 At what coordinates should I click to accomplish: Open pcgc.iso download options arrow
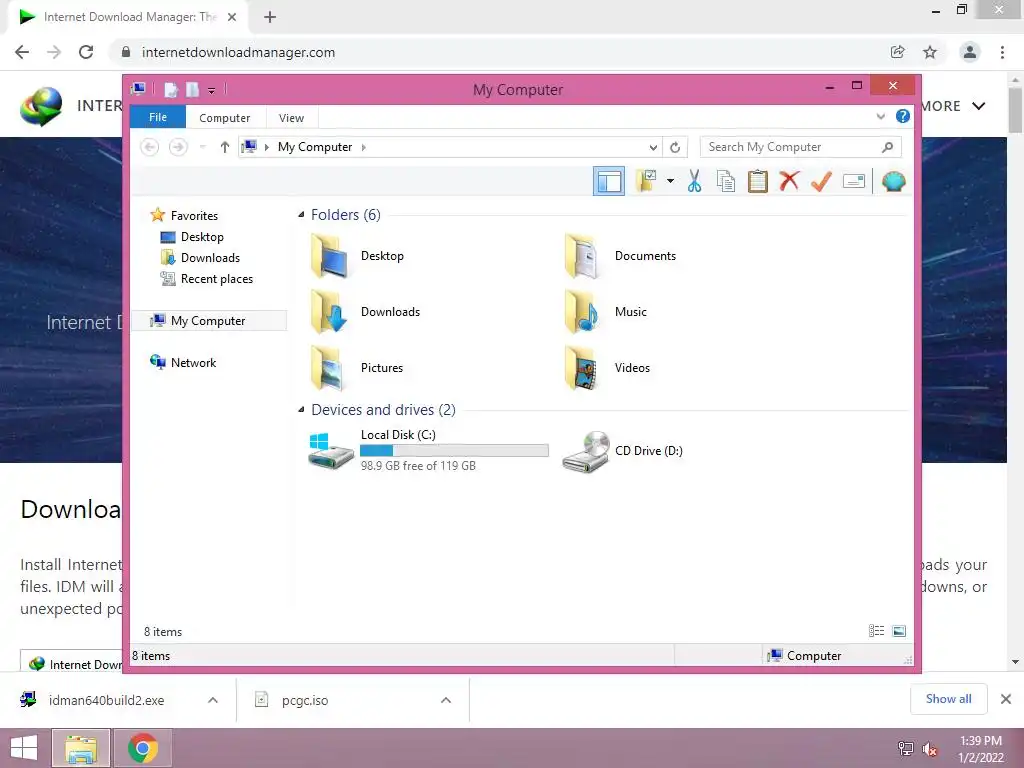tap(446, 700)
